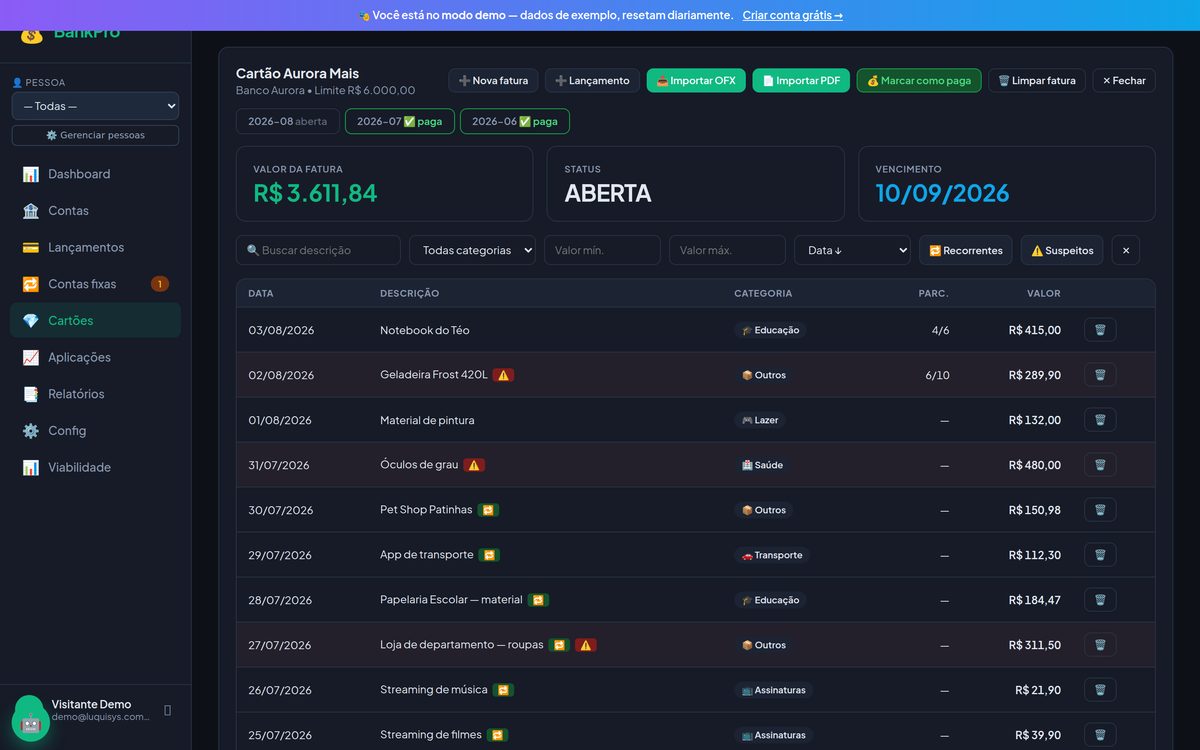
Task: Open Aplicações in the sidebar
Action: point(95,357)
